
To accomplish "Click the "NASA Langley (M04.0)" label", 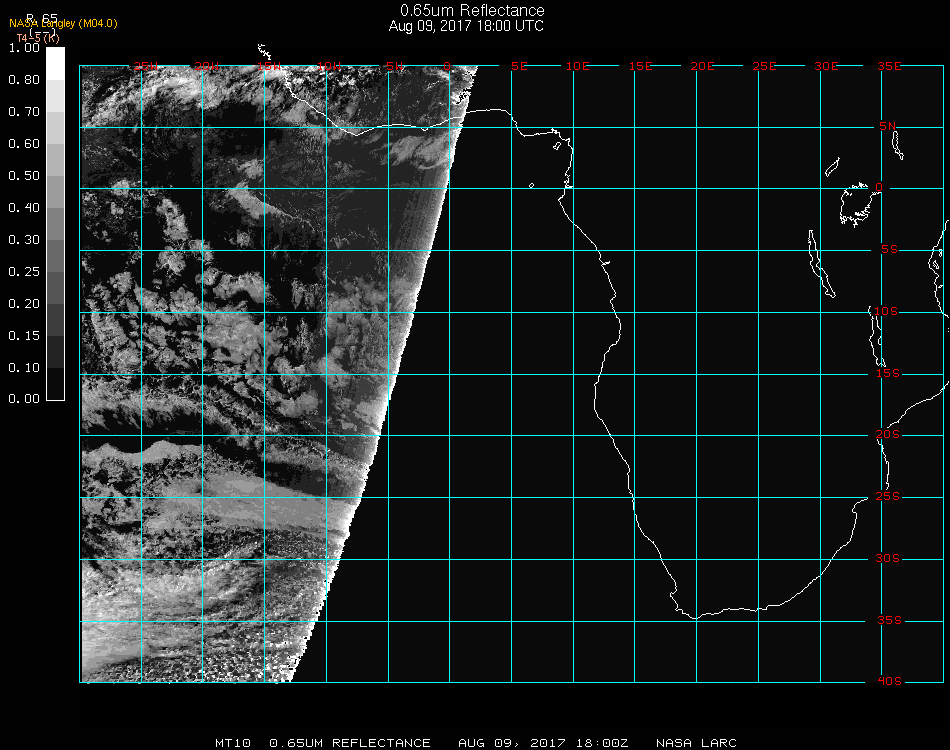I will point(63,24).
